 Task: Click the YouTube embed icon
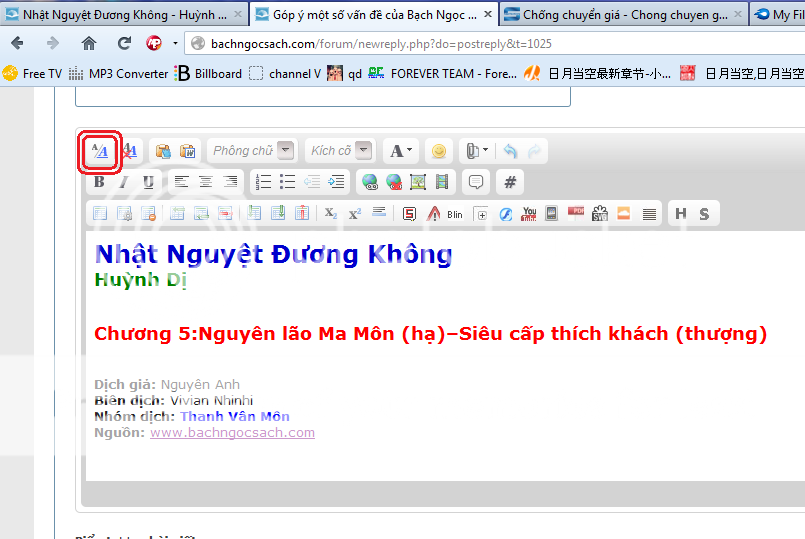pyautogui.click(x=529, y=214)
